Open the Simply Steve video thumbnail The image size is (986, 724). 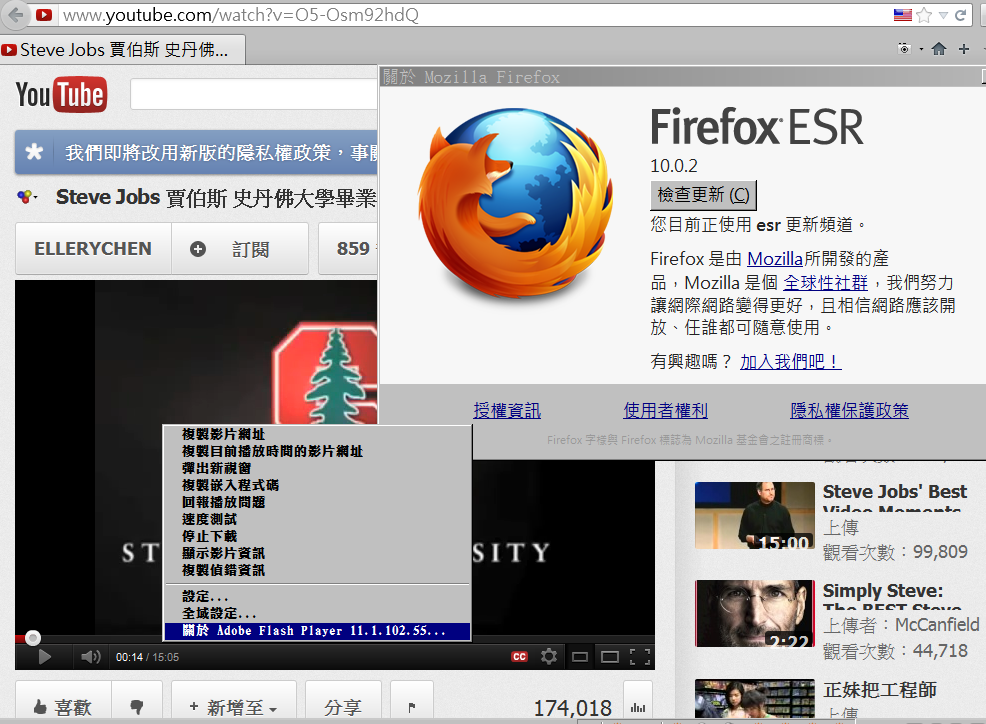pos(755,613)
